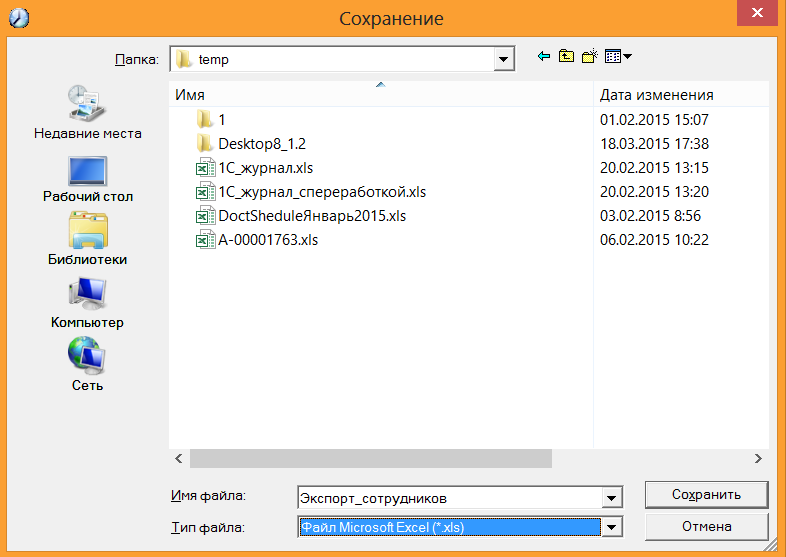Select folder icon named 1

[205, 119]
